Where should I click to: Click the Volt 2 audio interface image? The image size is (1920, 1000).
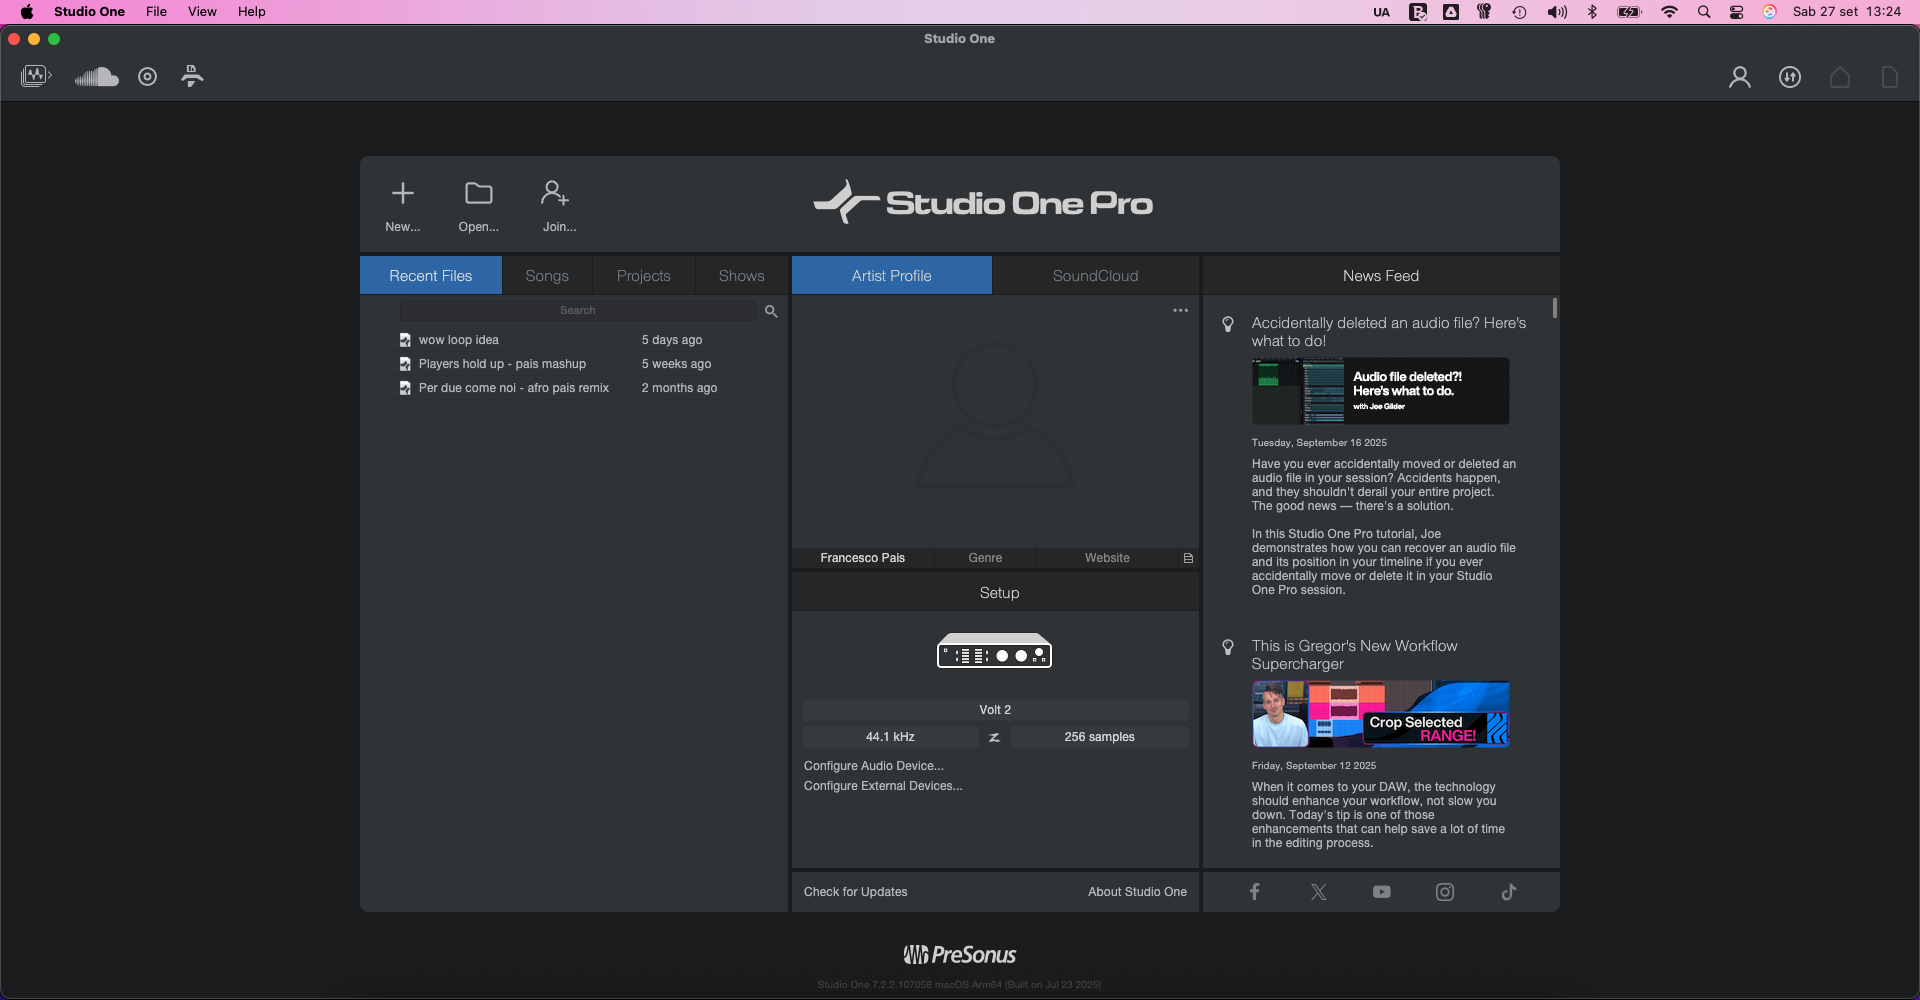click(994, 651)
